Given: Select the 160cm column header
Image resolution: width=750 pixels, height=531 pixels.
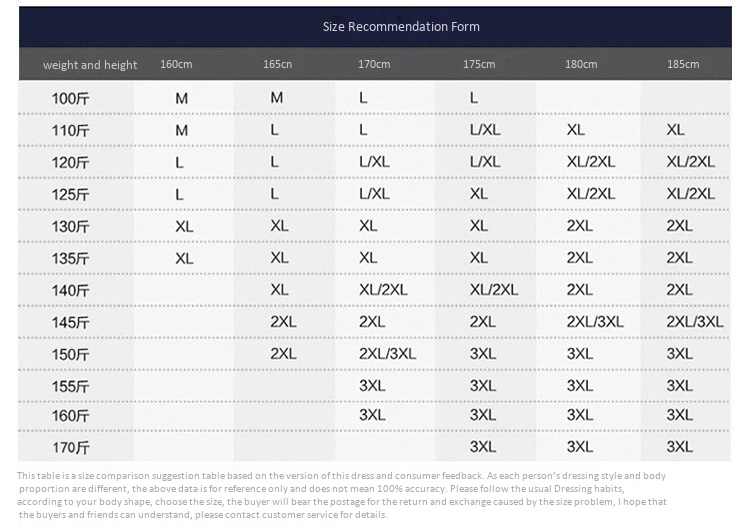Looking at the screenshot, I should (x=176, y=64).
